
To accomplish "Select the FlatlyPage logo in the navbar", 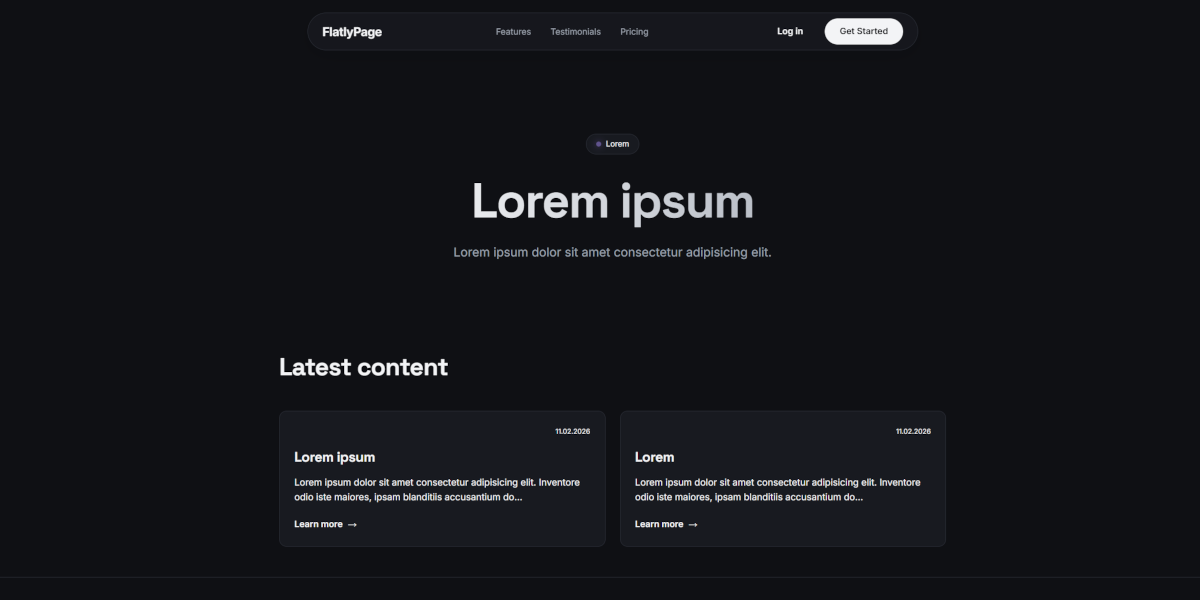I will [x=351, y=31].
